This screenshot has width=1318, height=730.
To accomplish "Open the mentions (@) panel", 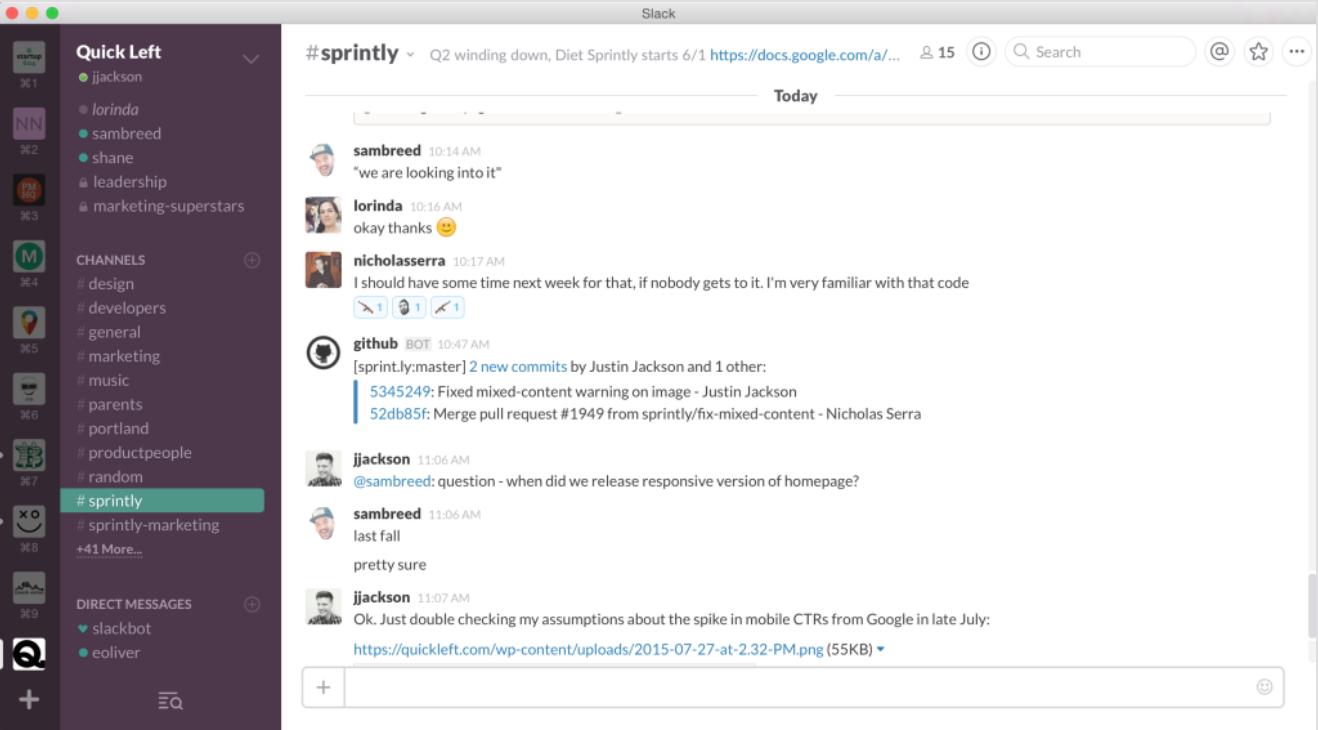I will coord(1218,52).
